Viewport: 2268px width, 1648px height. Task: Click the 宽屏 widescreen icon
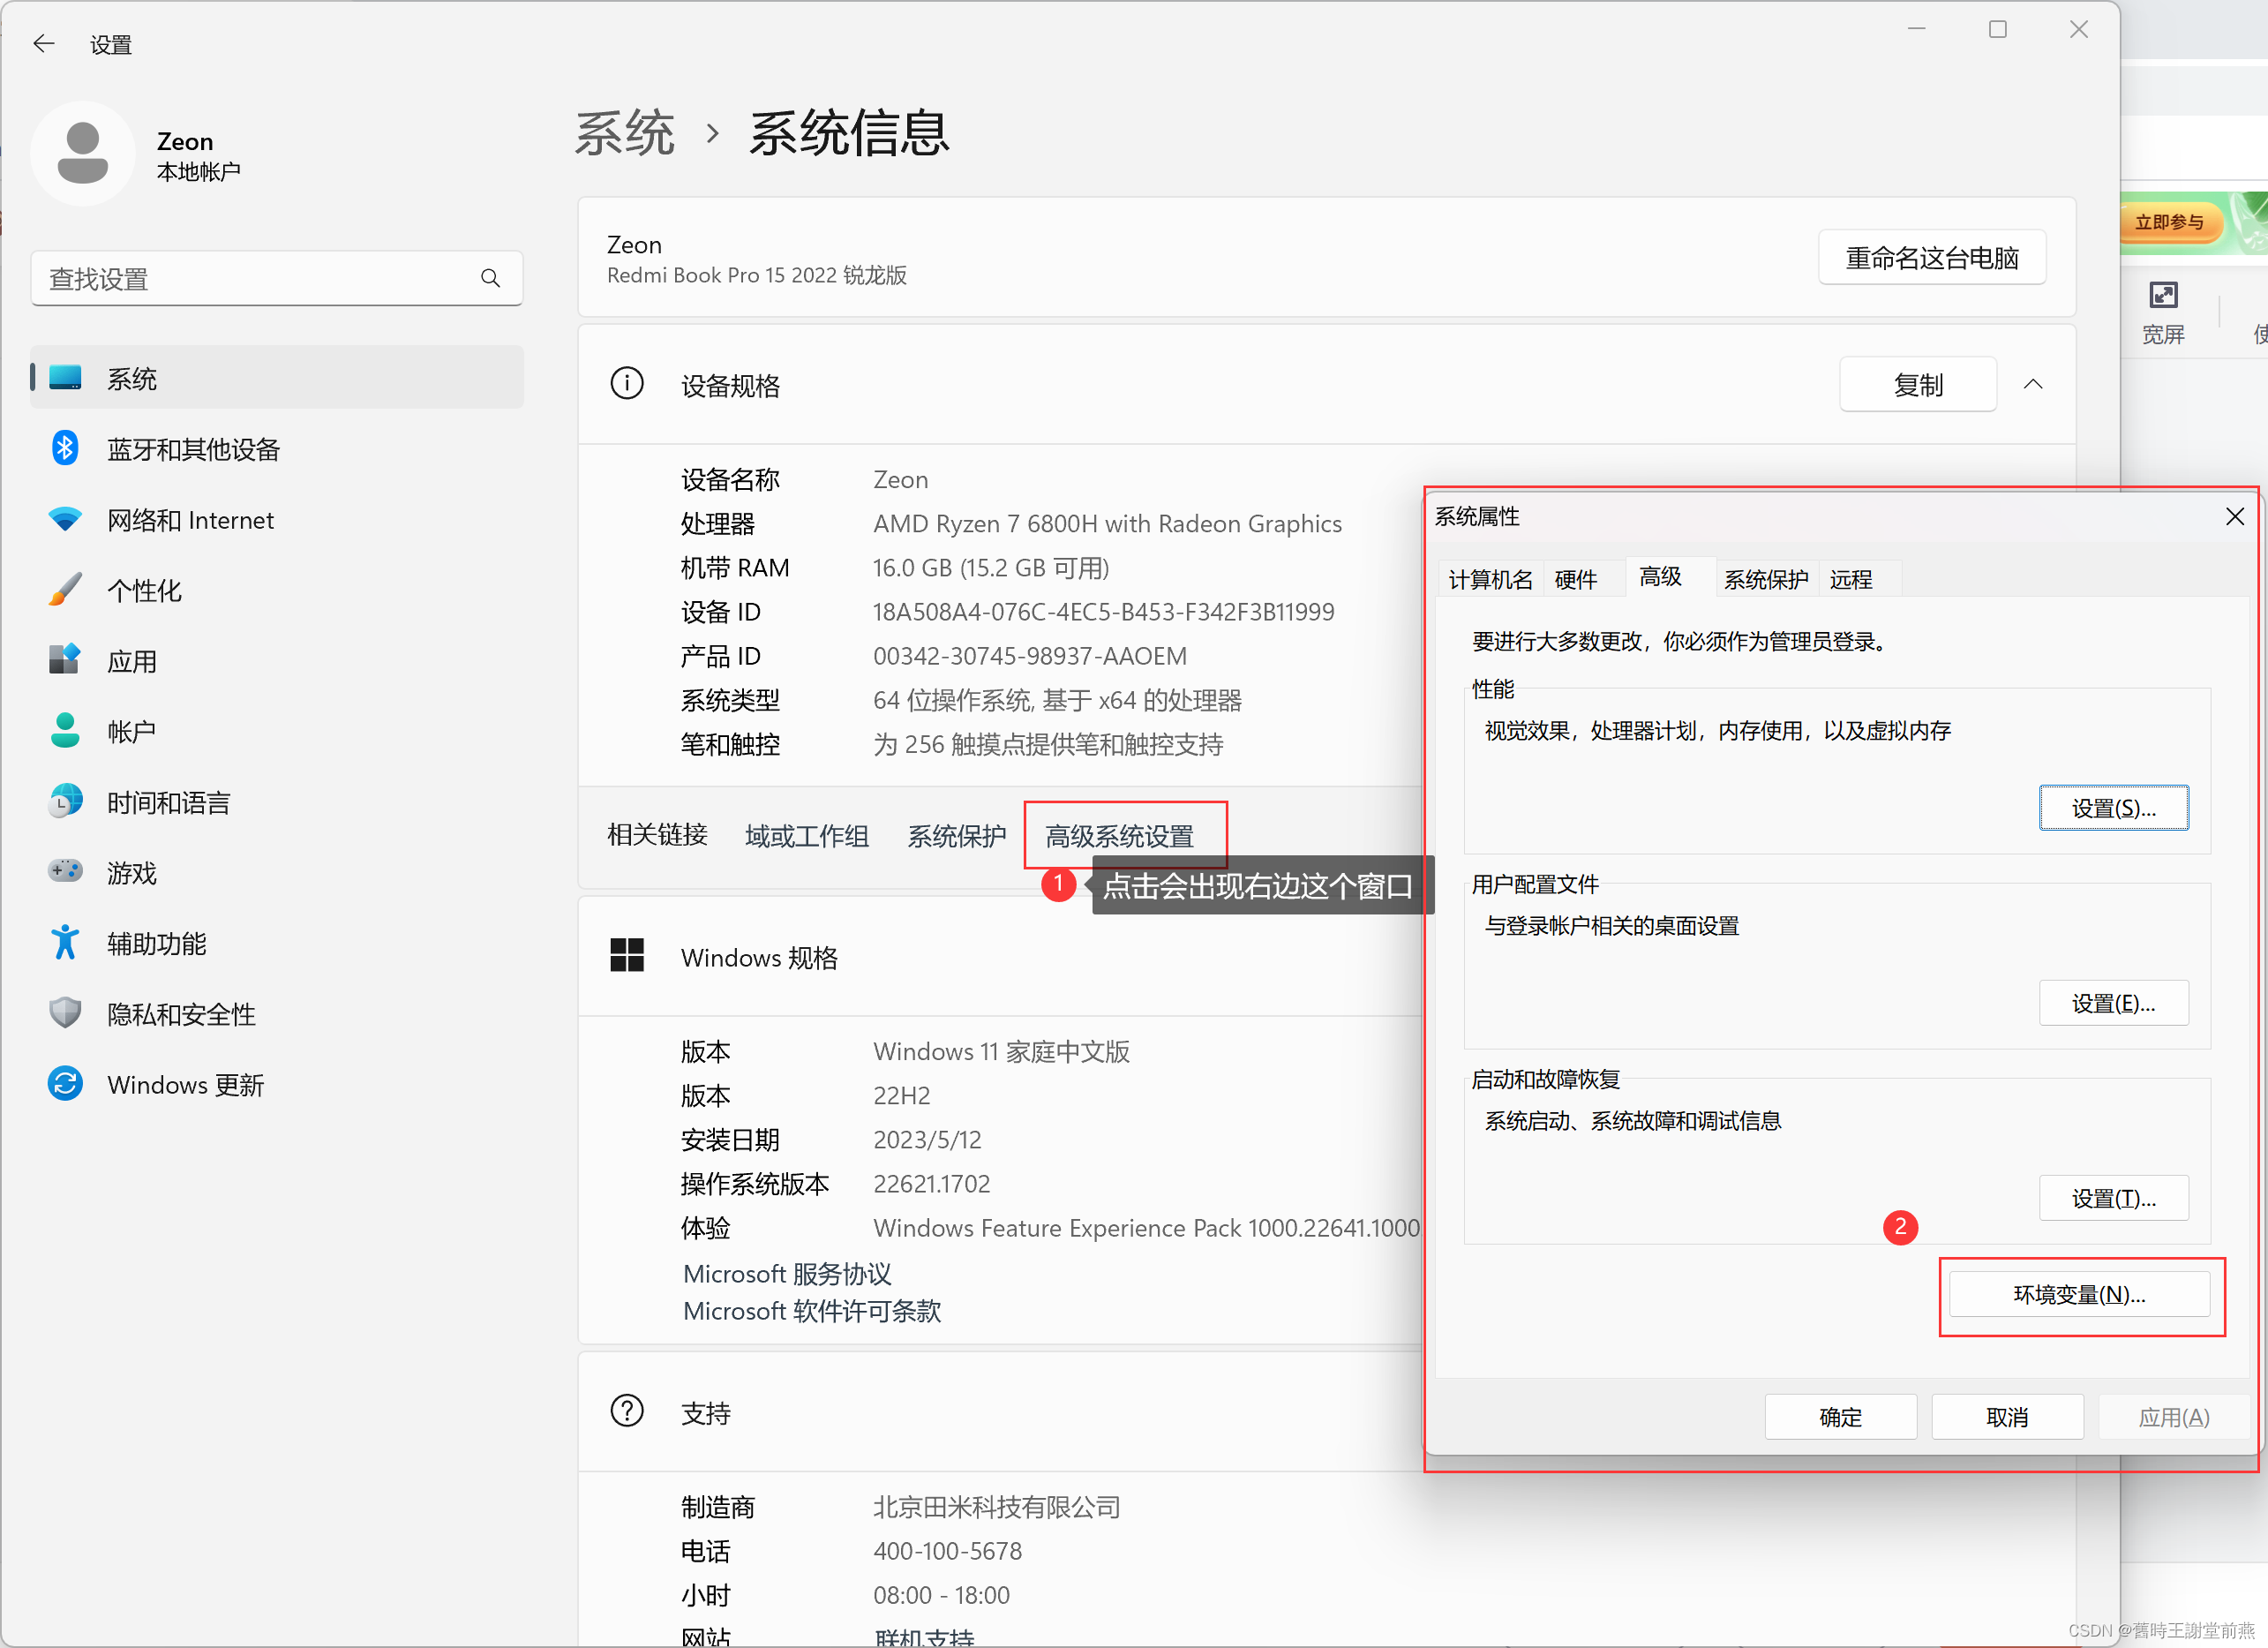[x=2163, y=296]
